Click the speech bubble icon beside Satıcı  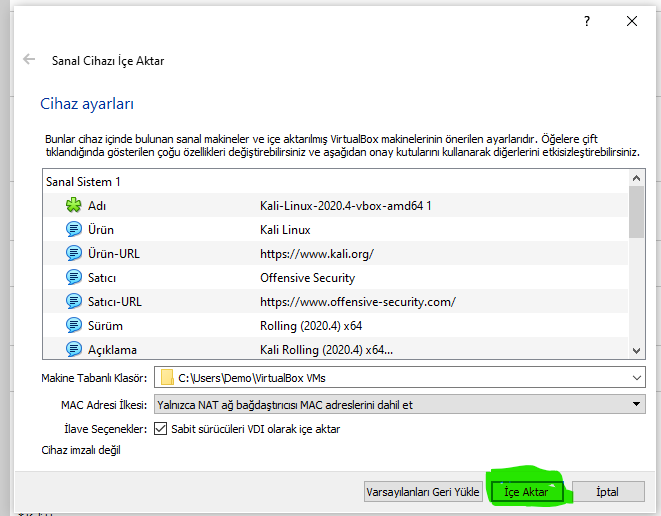[x=74, y=277]
